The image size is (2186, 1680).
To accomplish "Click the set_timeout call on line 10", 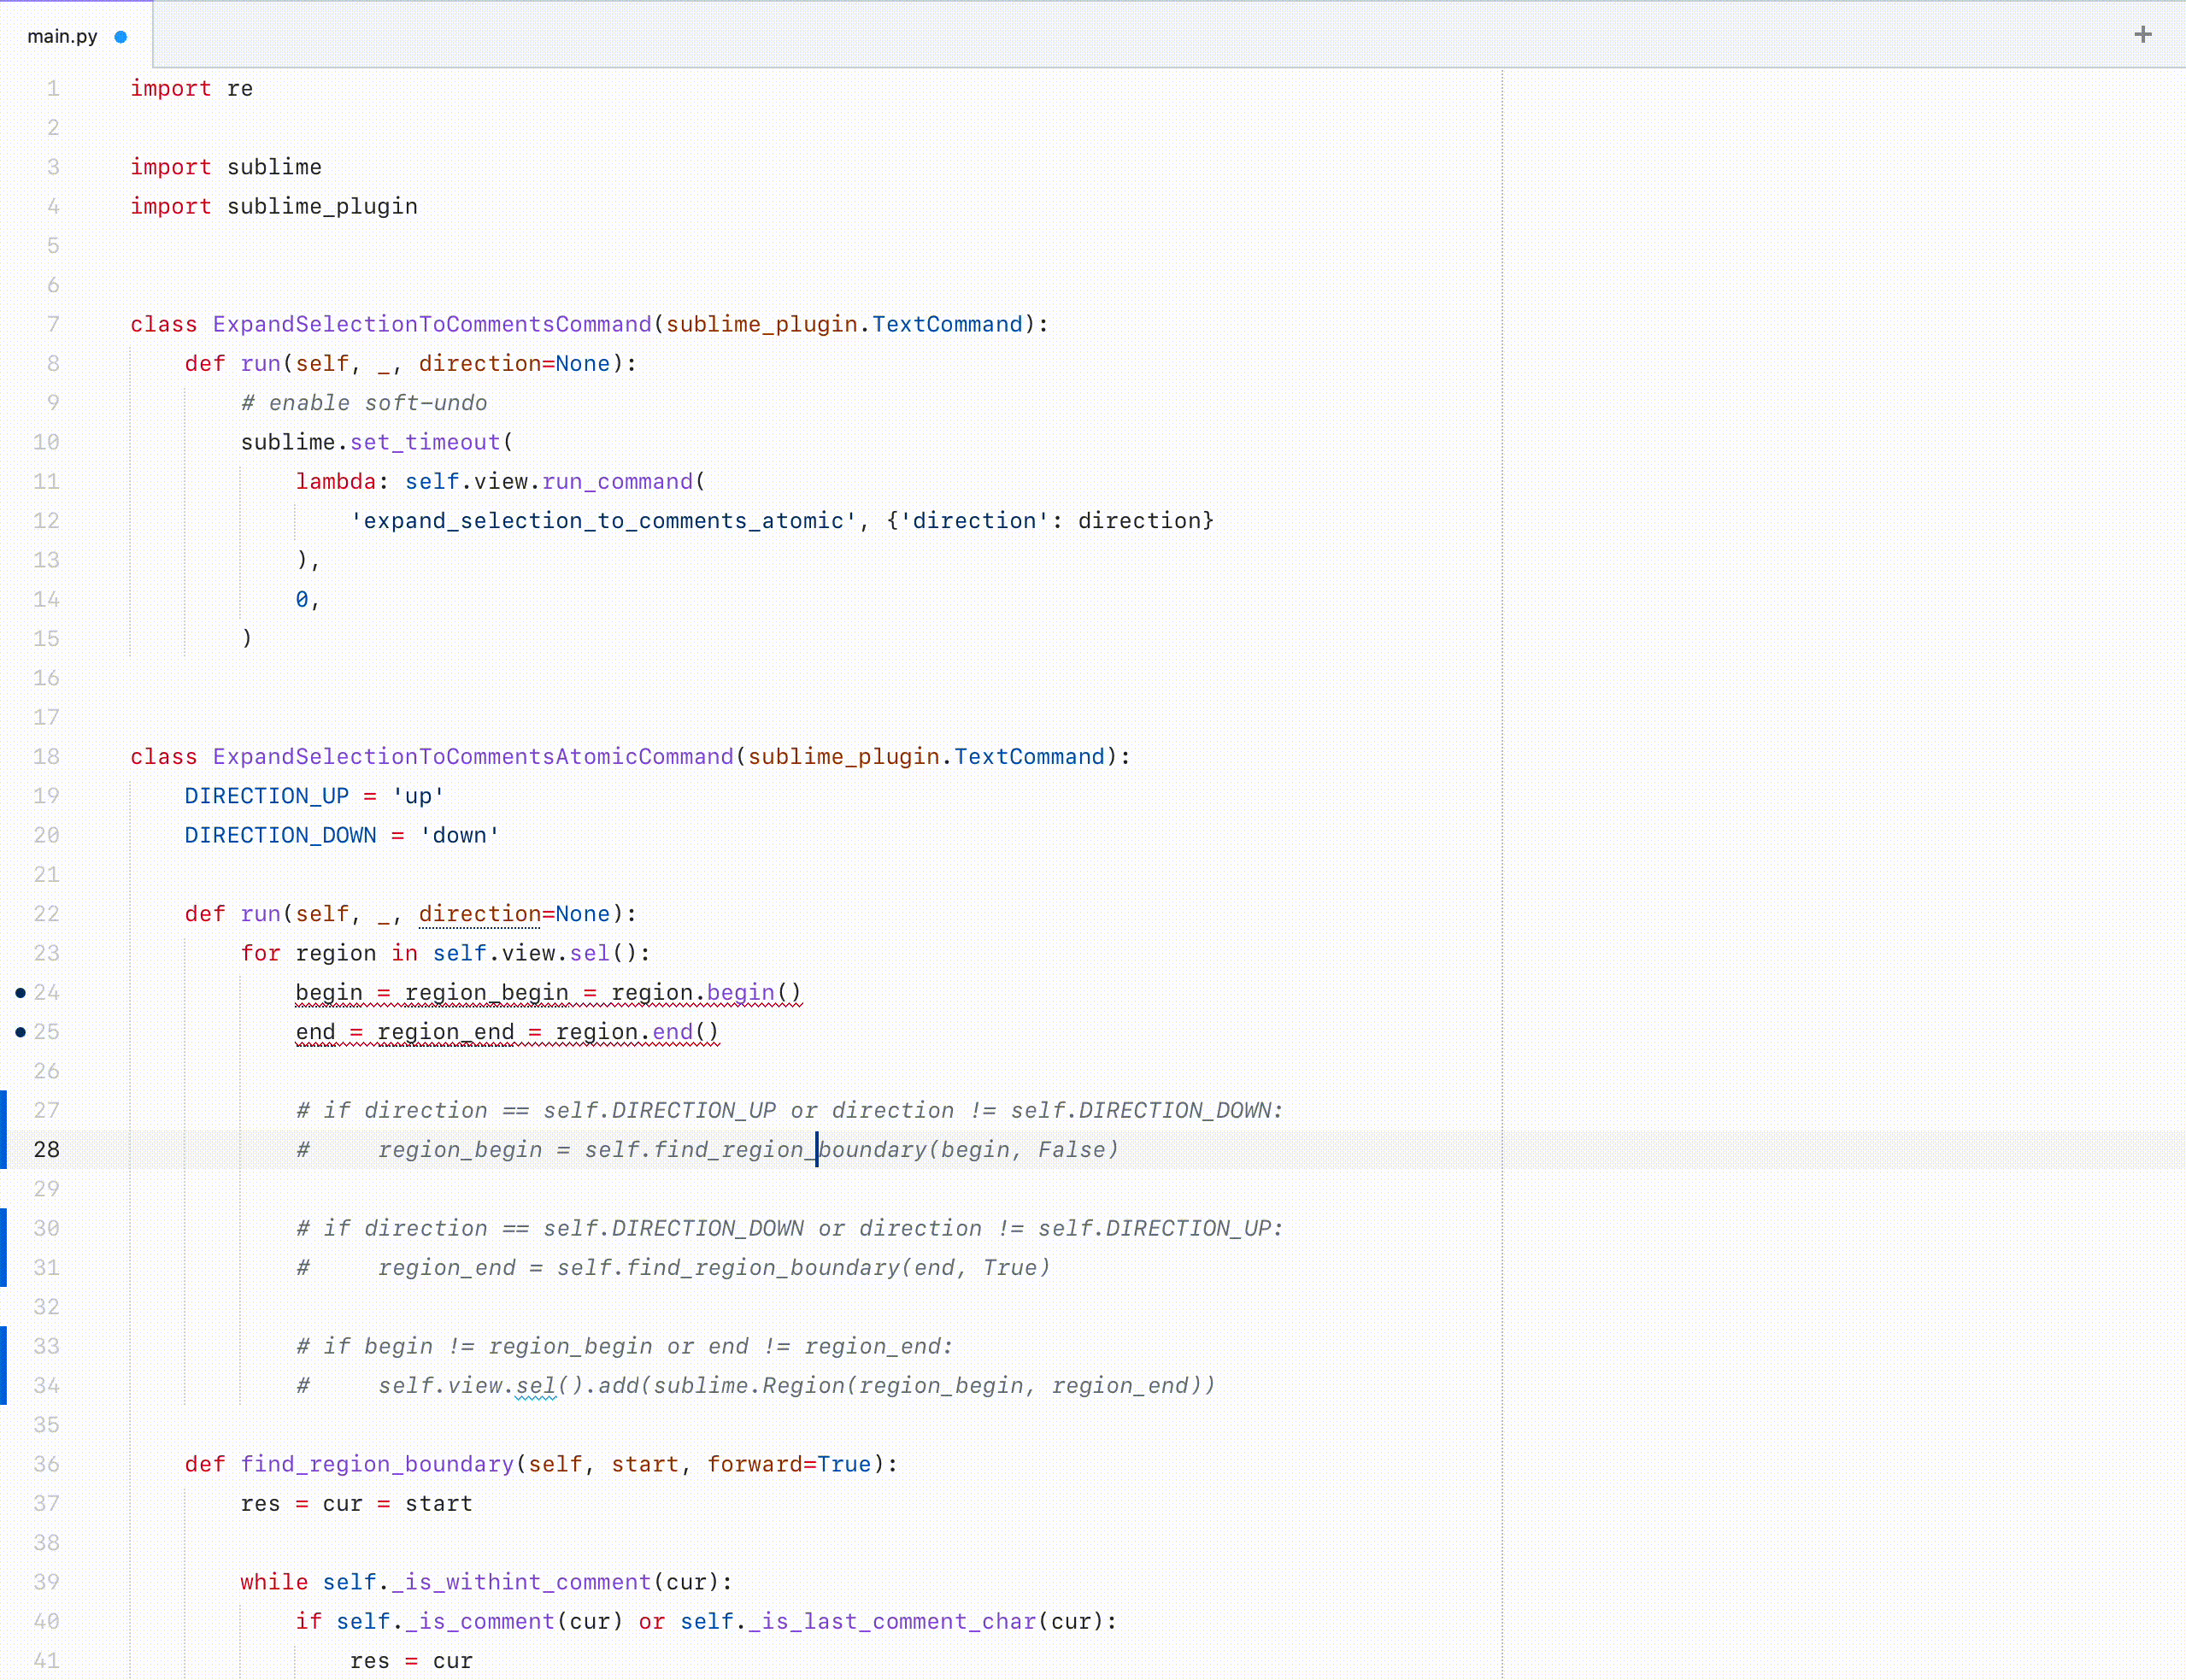I will [424, 441].
